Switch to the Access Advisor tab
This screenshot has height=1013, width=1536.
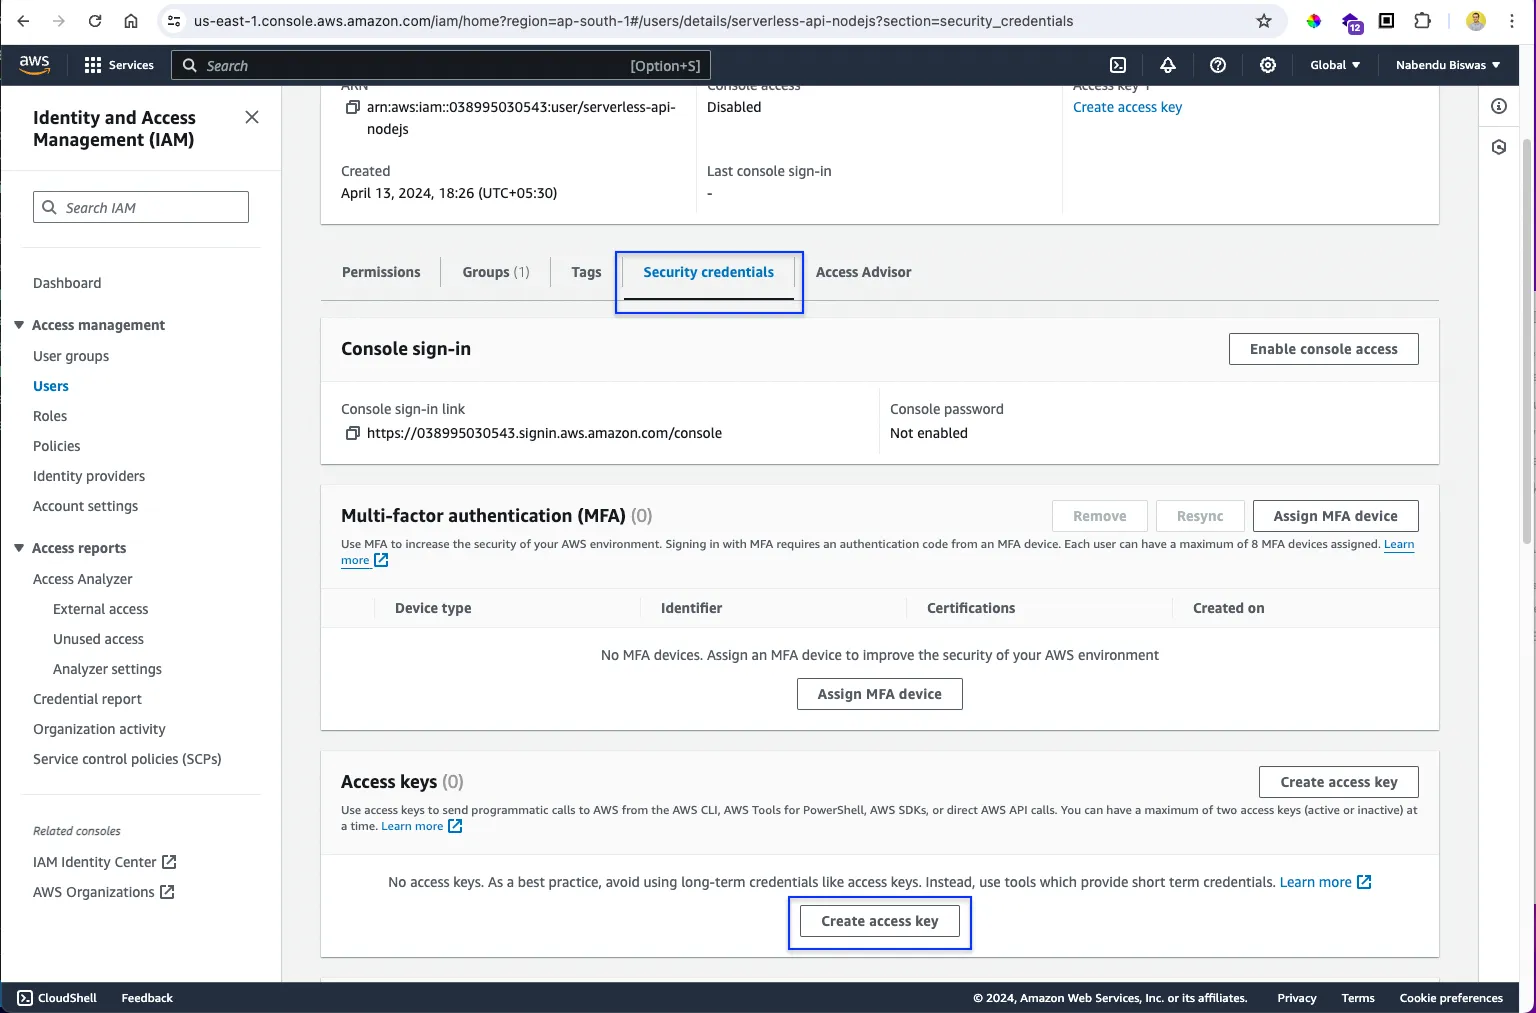coord(863,272)
